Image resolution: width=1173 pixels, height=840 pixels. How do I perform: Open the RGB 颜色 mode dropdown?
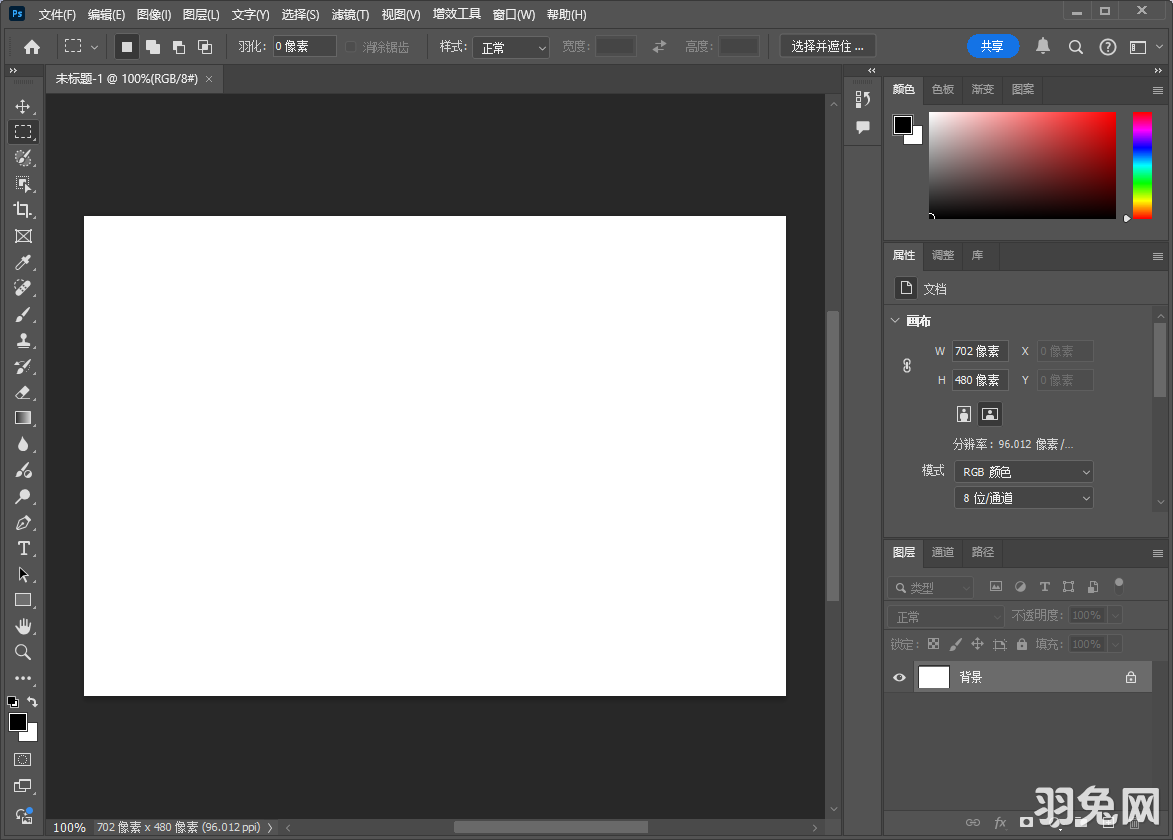point(1023,472)
